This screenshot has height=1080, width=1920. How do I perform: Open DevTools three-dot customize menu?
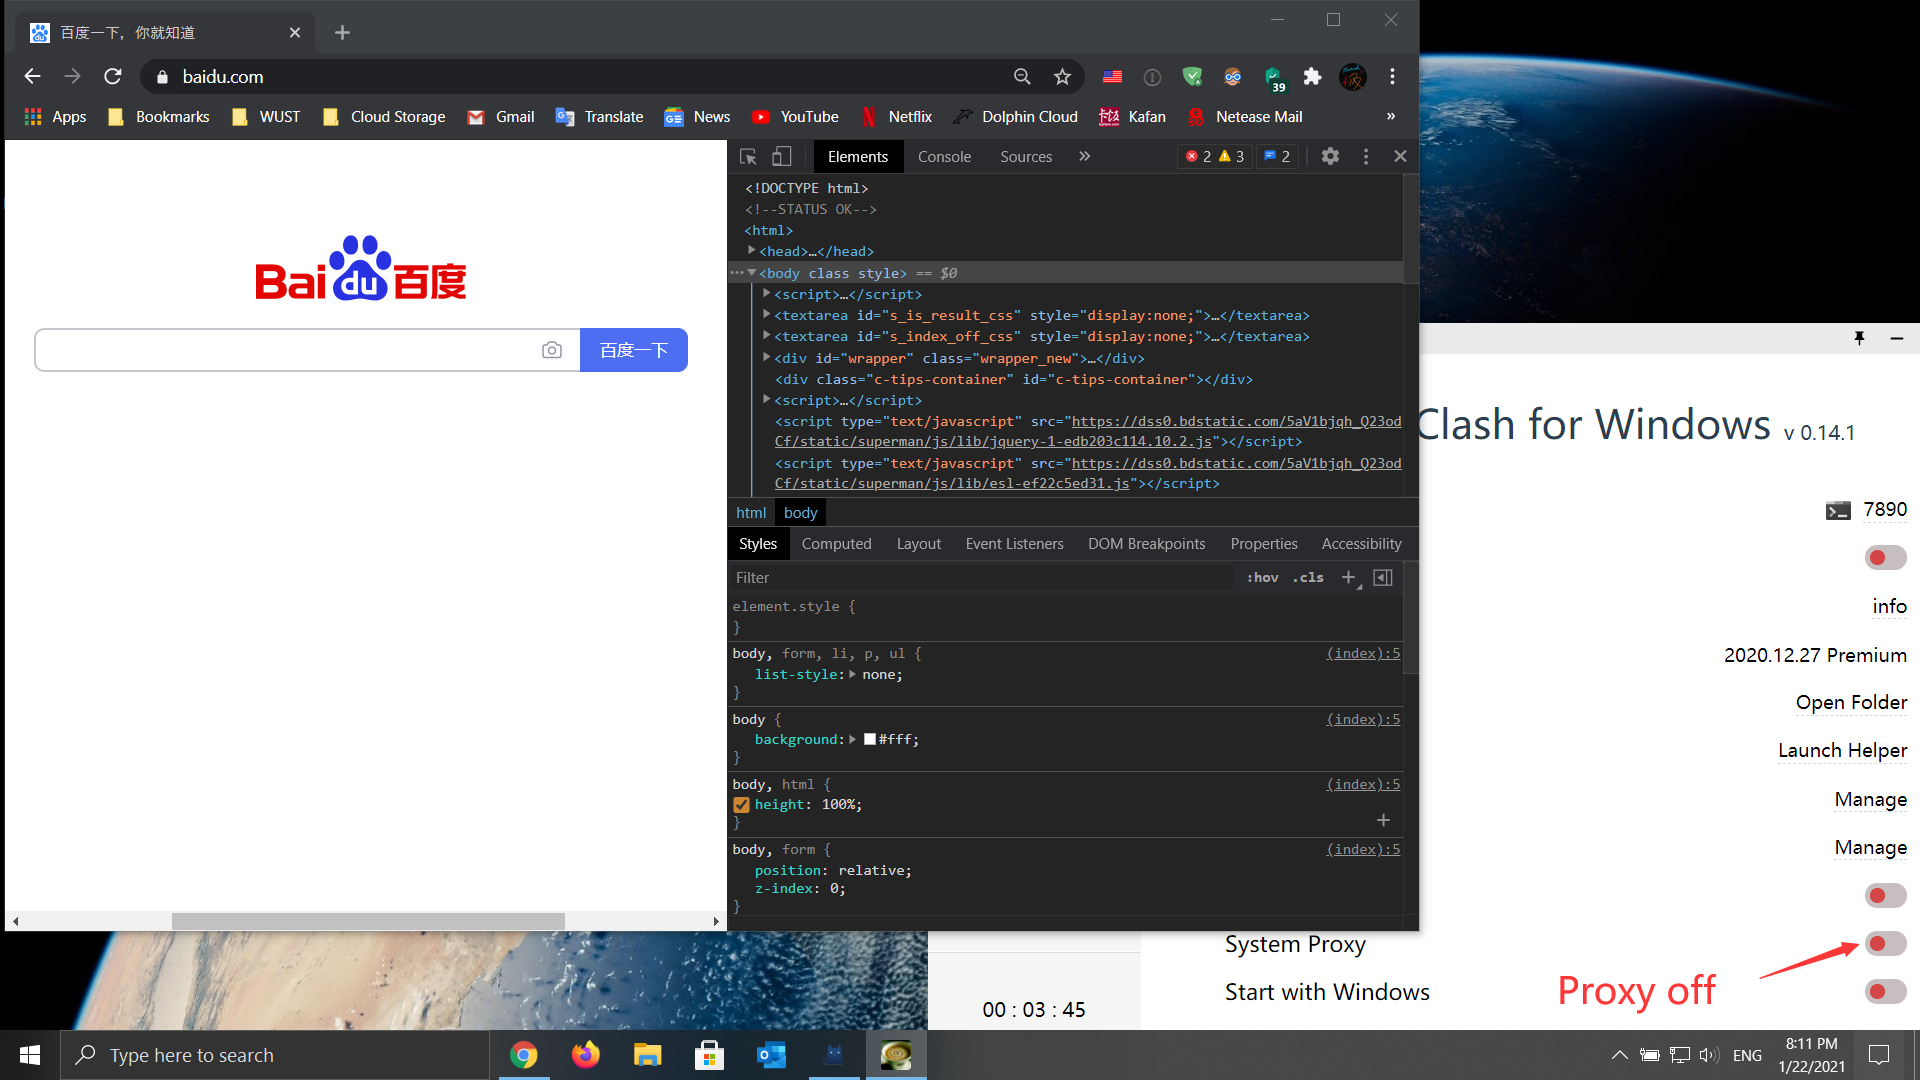[x=1365, y=156]
